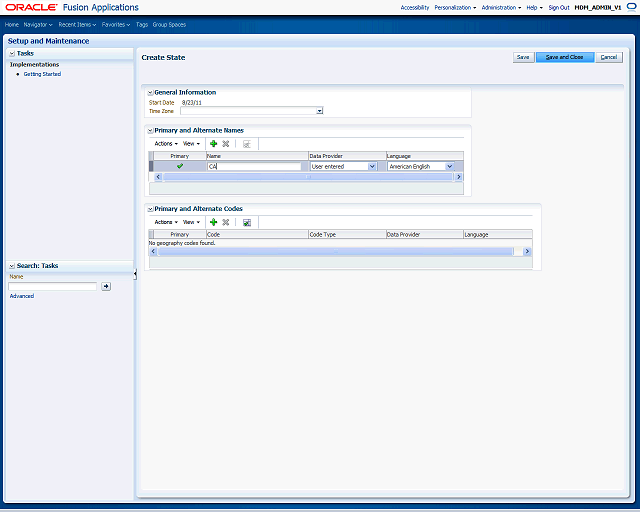Screen dimensions: 640x512
Task: Click the Save button
Action: coord(523,57)
